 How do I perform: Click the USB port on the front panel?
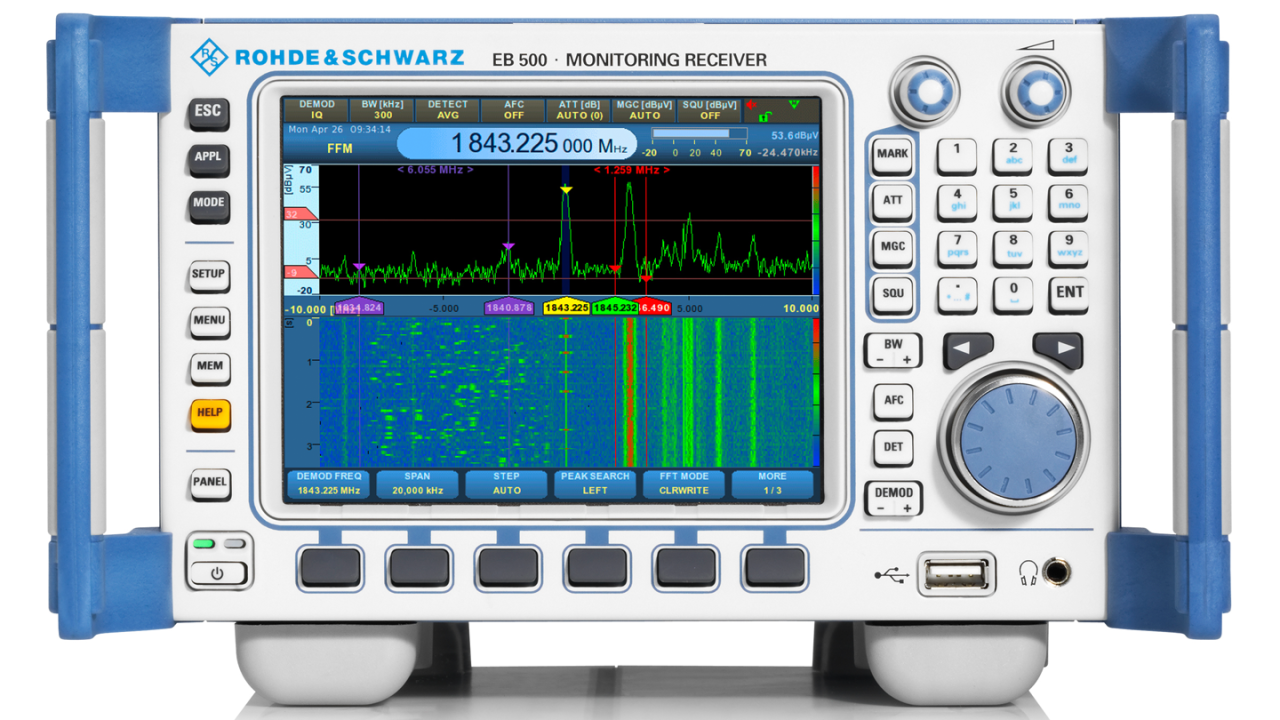(x=956, y=574)
